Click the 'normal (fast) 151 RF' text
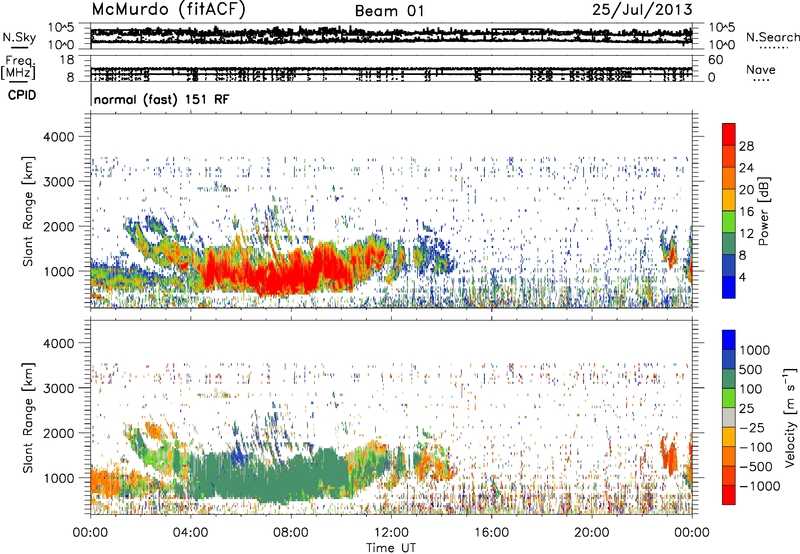The image size is (800, 554). pos(162,99)
